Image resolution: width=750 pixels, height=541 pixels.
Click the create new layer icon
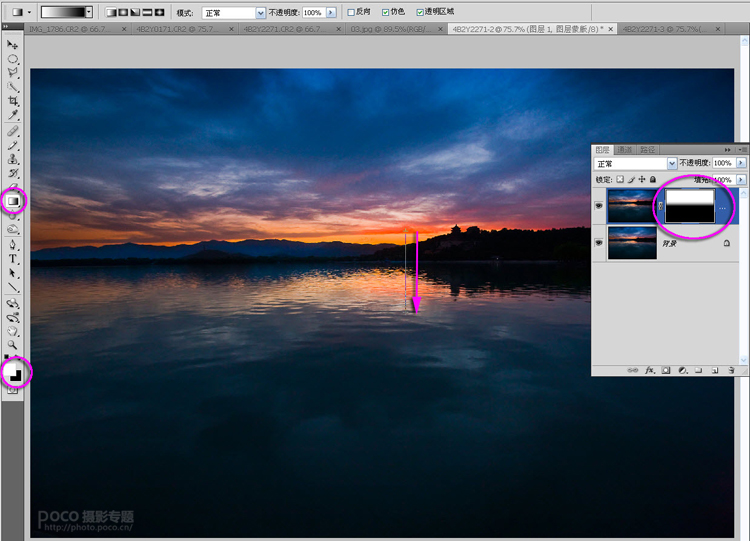[714, 370]
